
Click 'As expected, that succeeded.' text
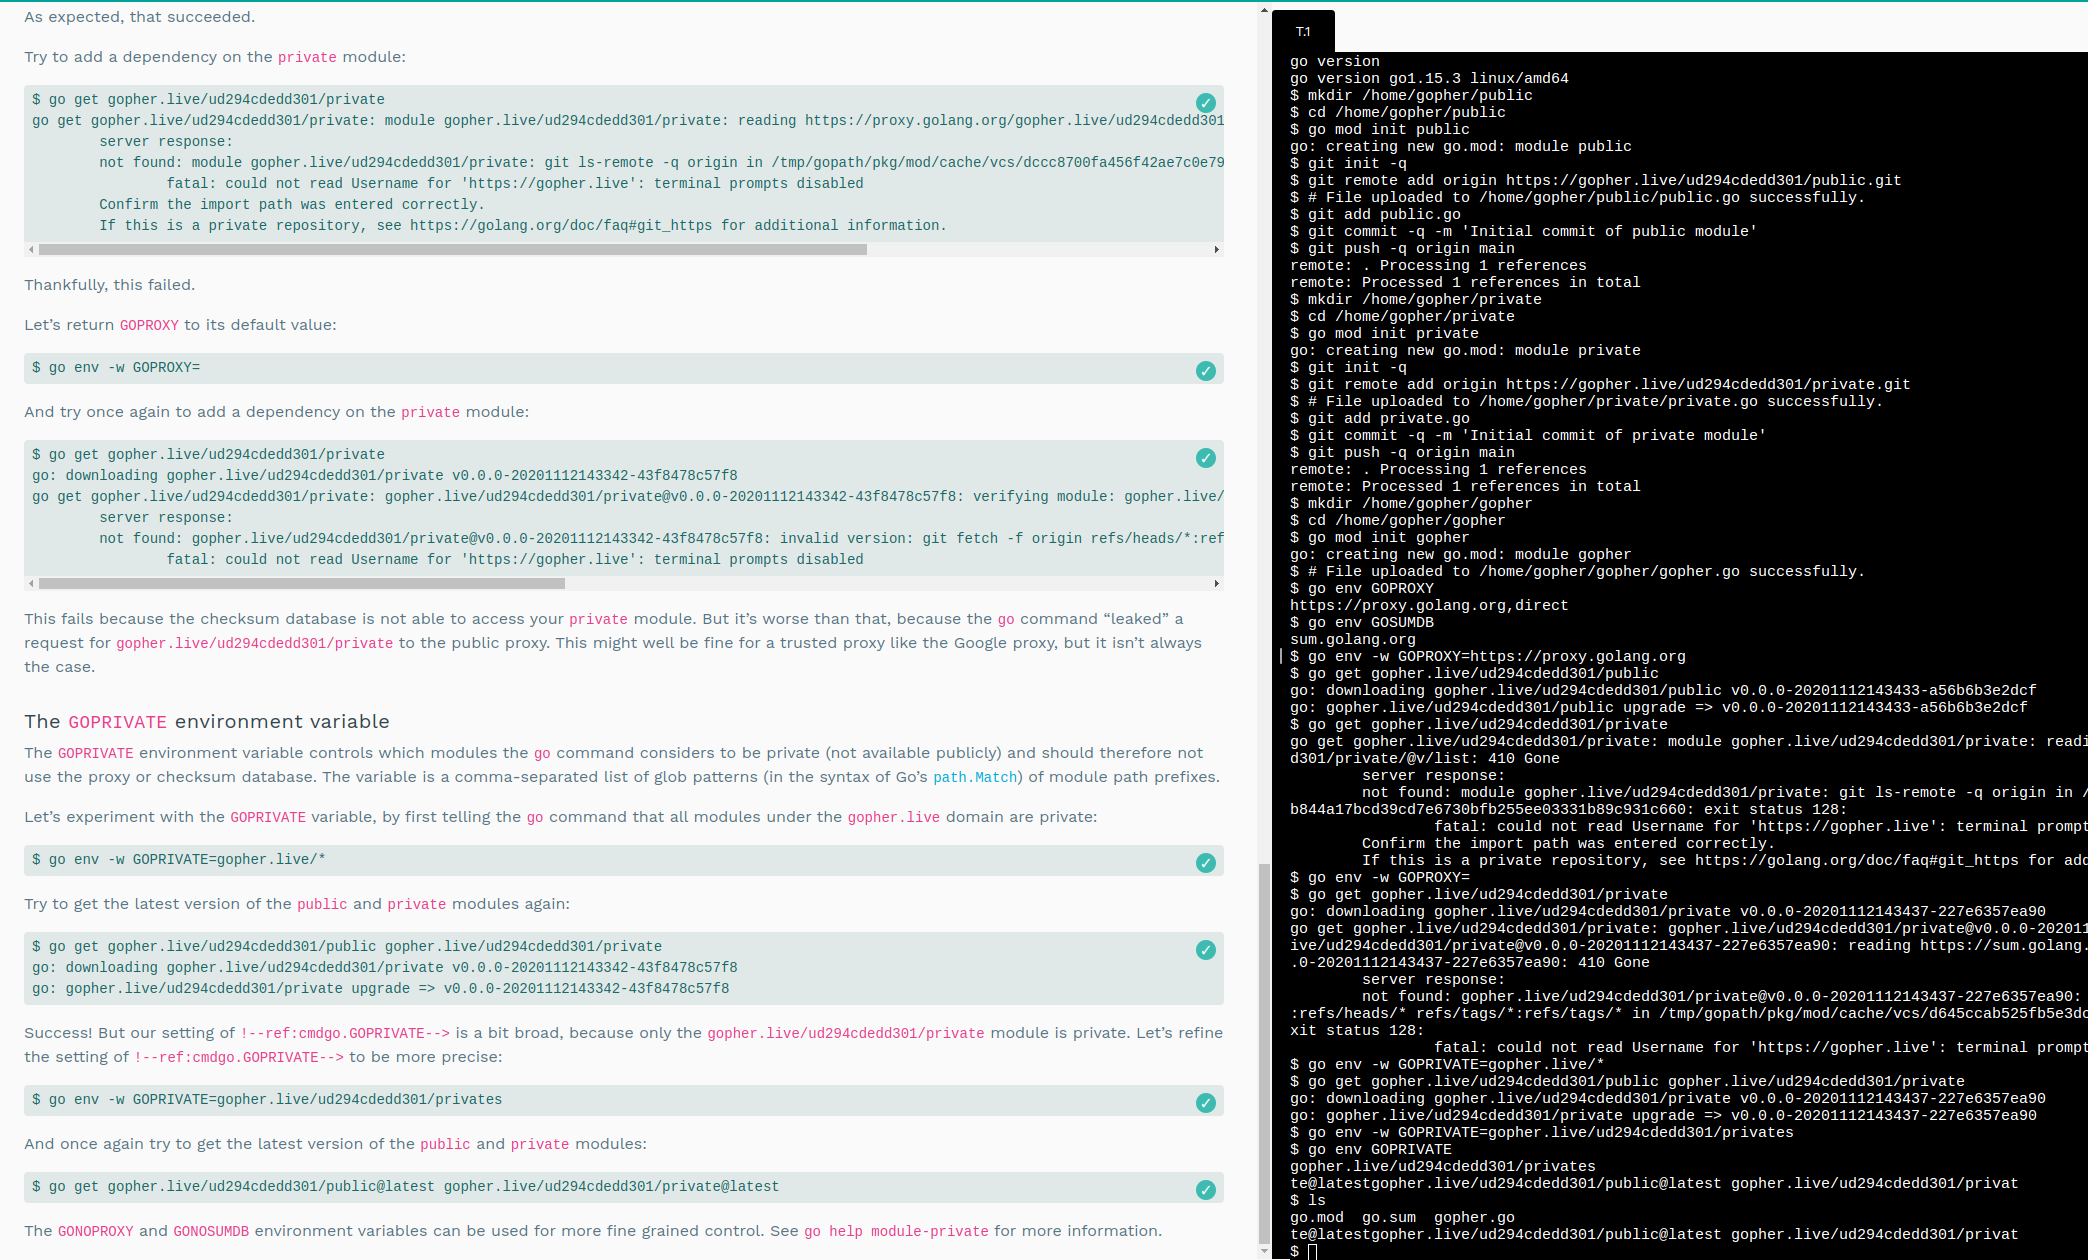click(140, 17)
